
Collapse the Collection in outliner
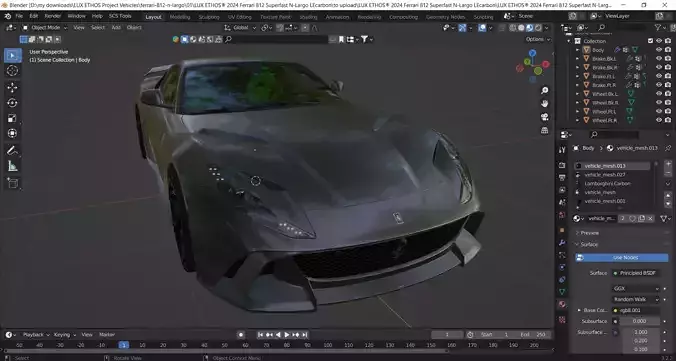(x=569, y=41)
